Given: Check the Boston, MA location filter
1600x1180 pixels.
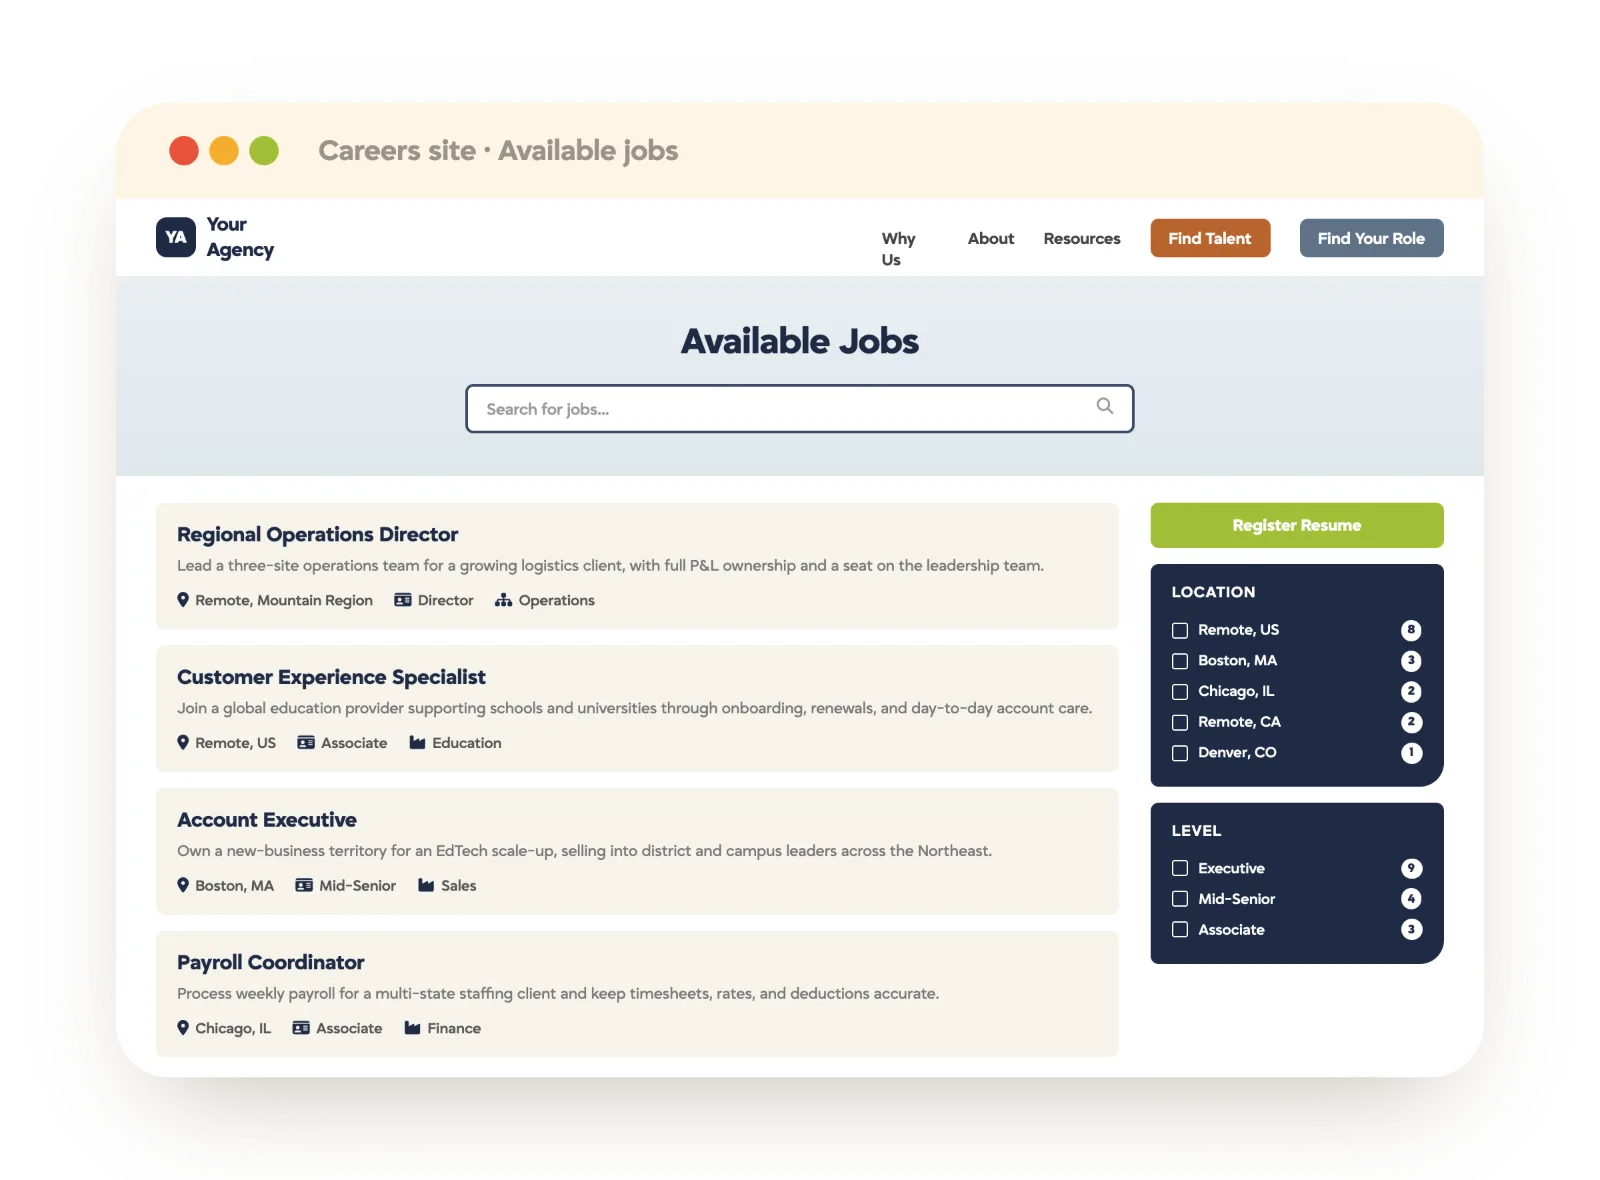Looking at the screenshot, I should pos(1180,661).
